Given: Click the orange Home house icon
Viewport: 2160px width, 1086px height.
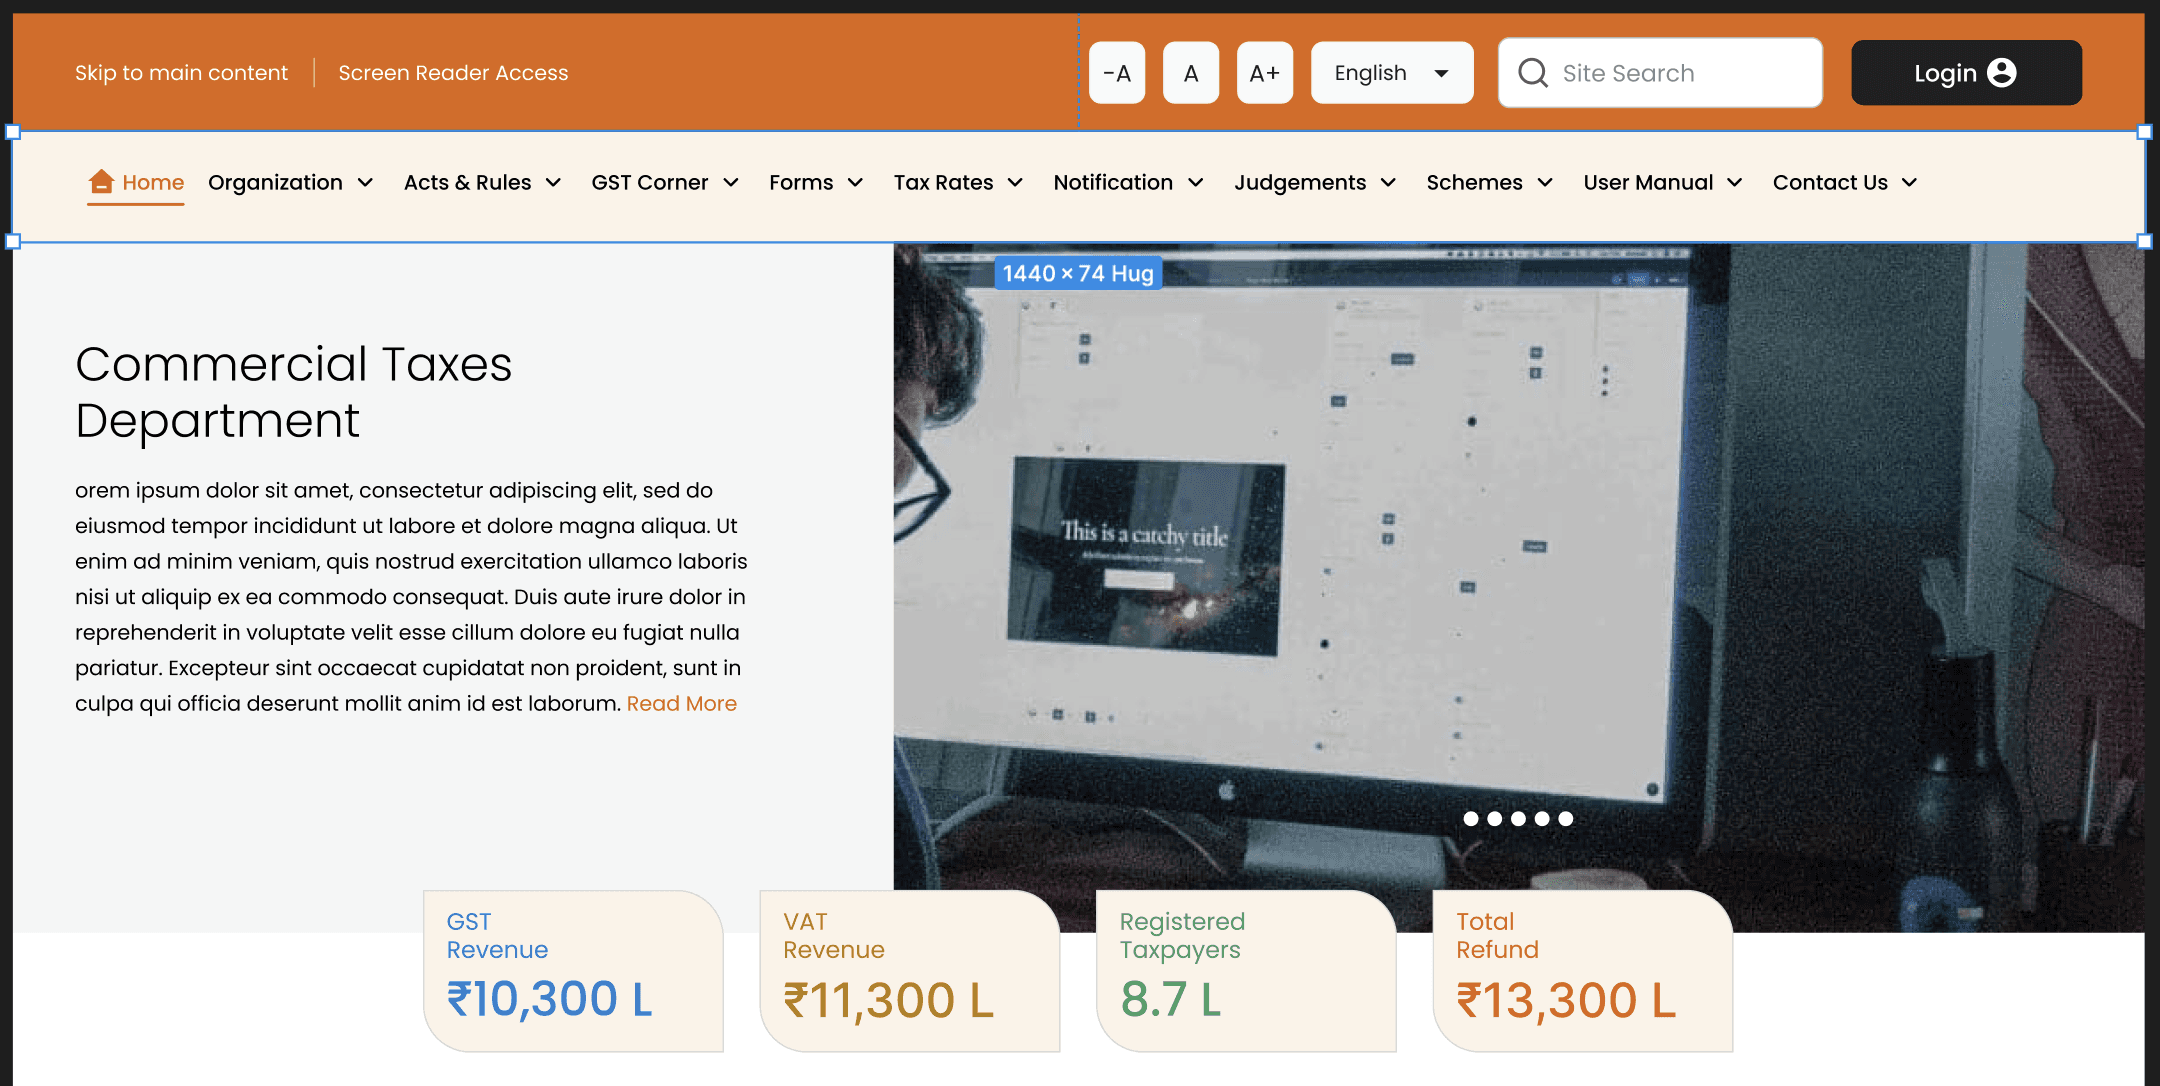Looking at the screenshot, I should 101,181.
